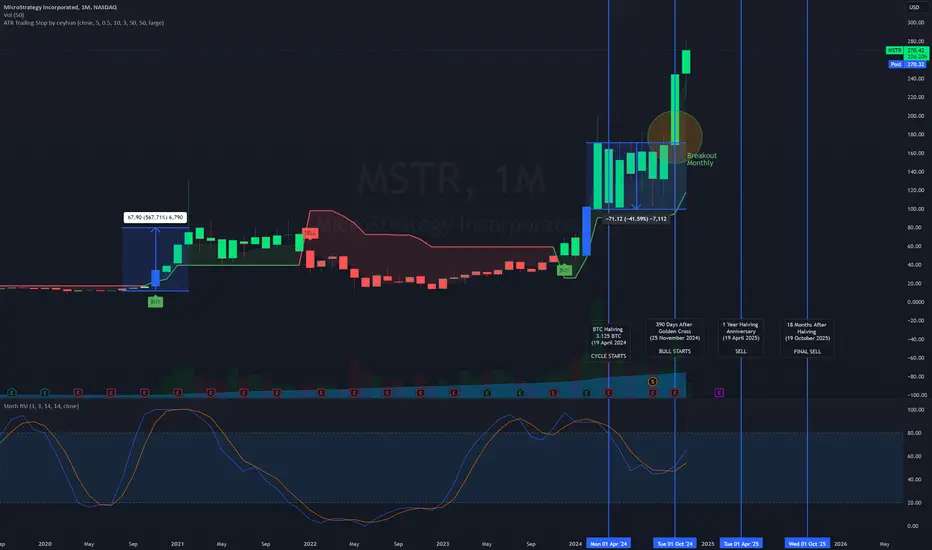Select the orange circle breakout highlight
The height and width of the screenshot is (550, 932).
click(675, 137)
